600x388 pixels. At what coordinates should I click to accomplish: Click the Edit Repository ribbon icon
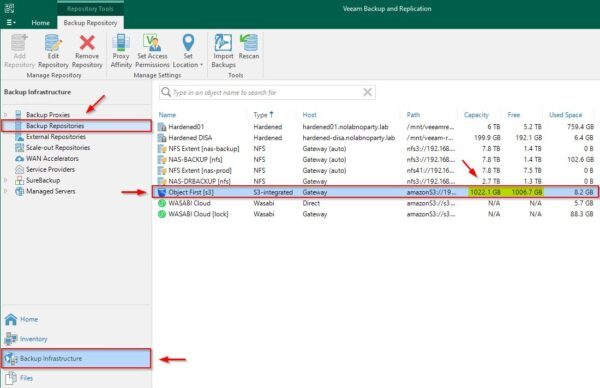click(x=53, y=43)
